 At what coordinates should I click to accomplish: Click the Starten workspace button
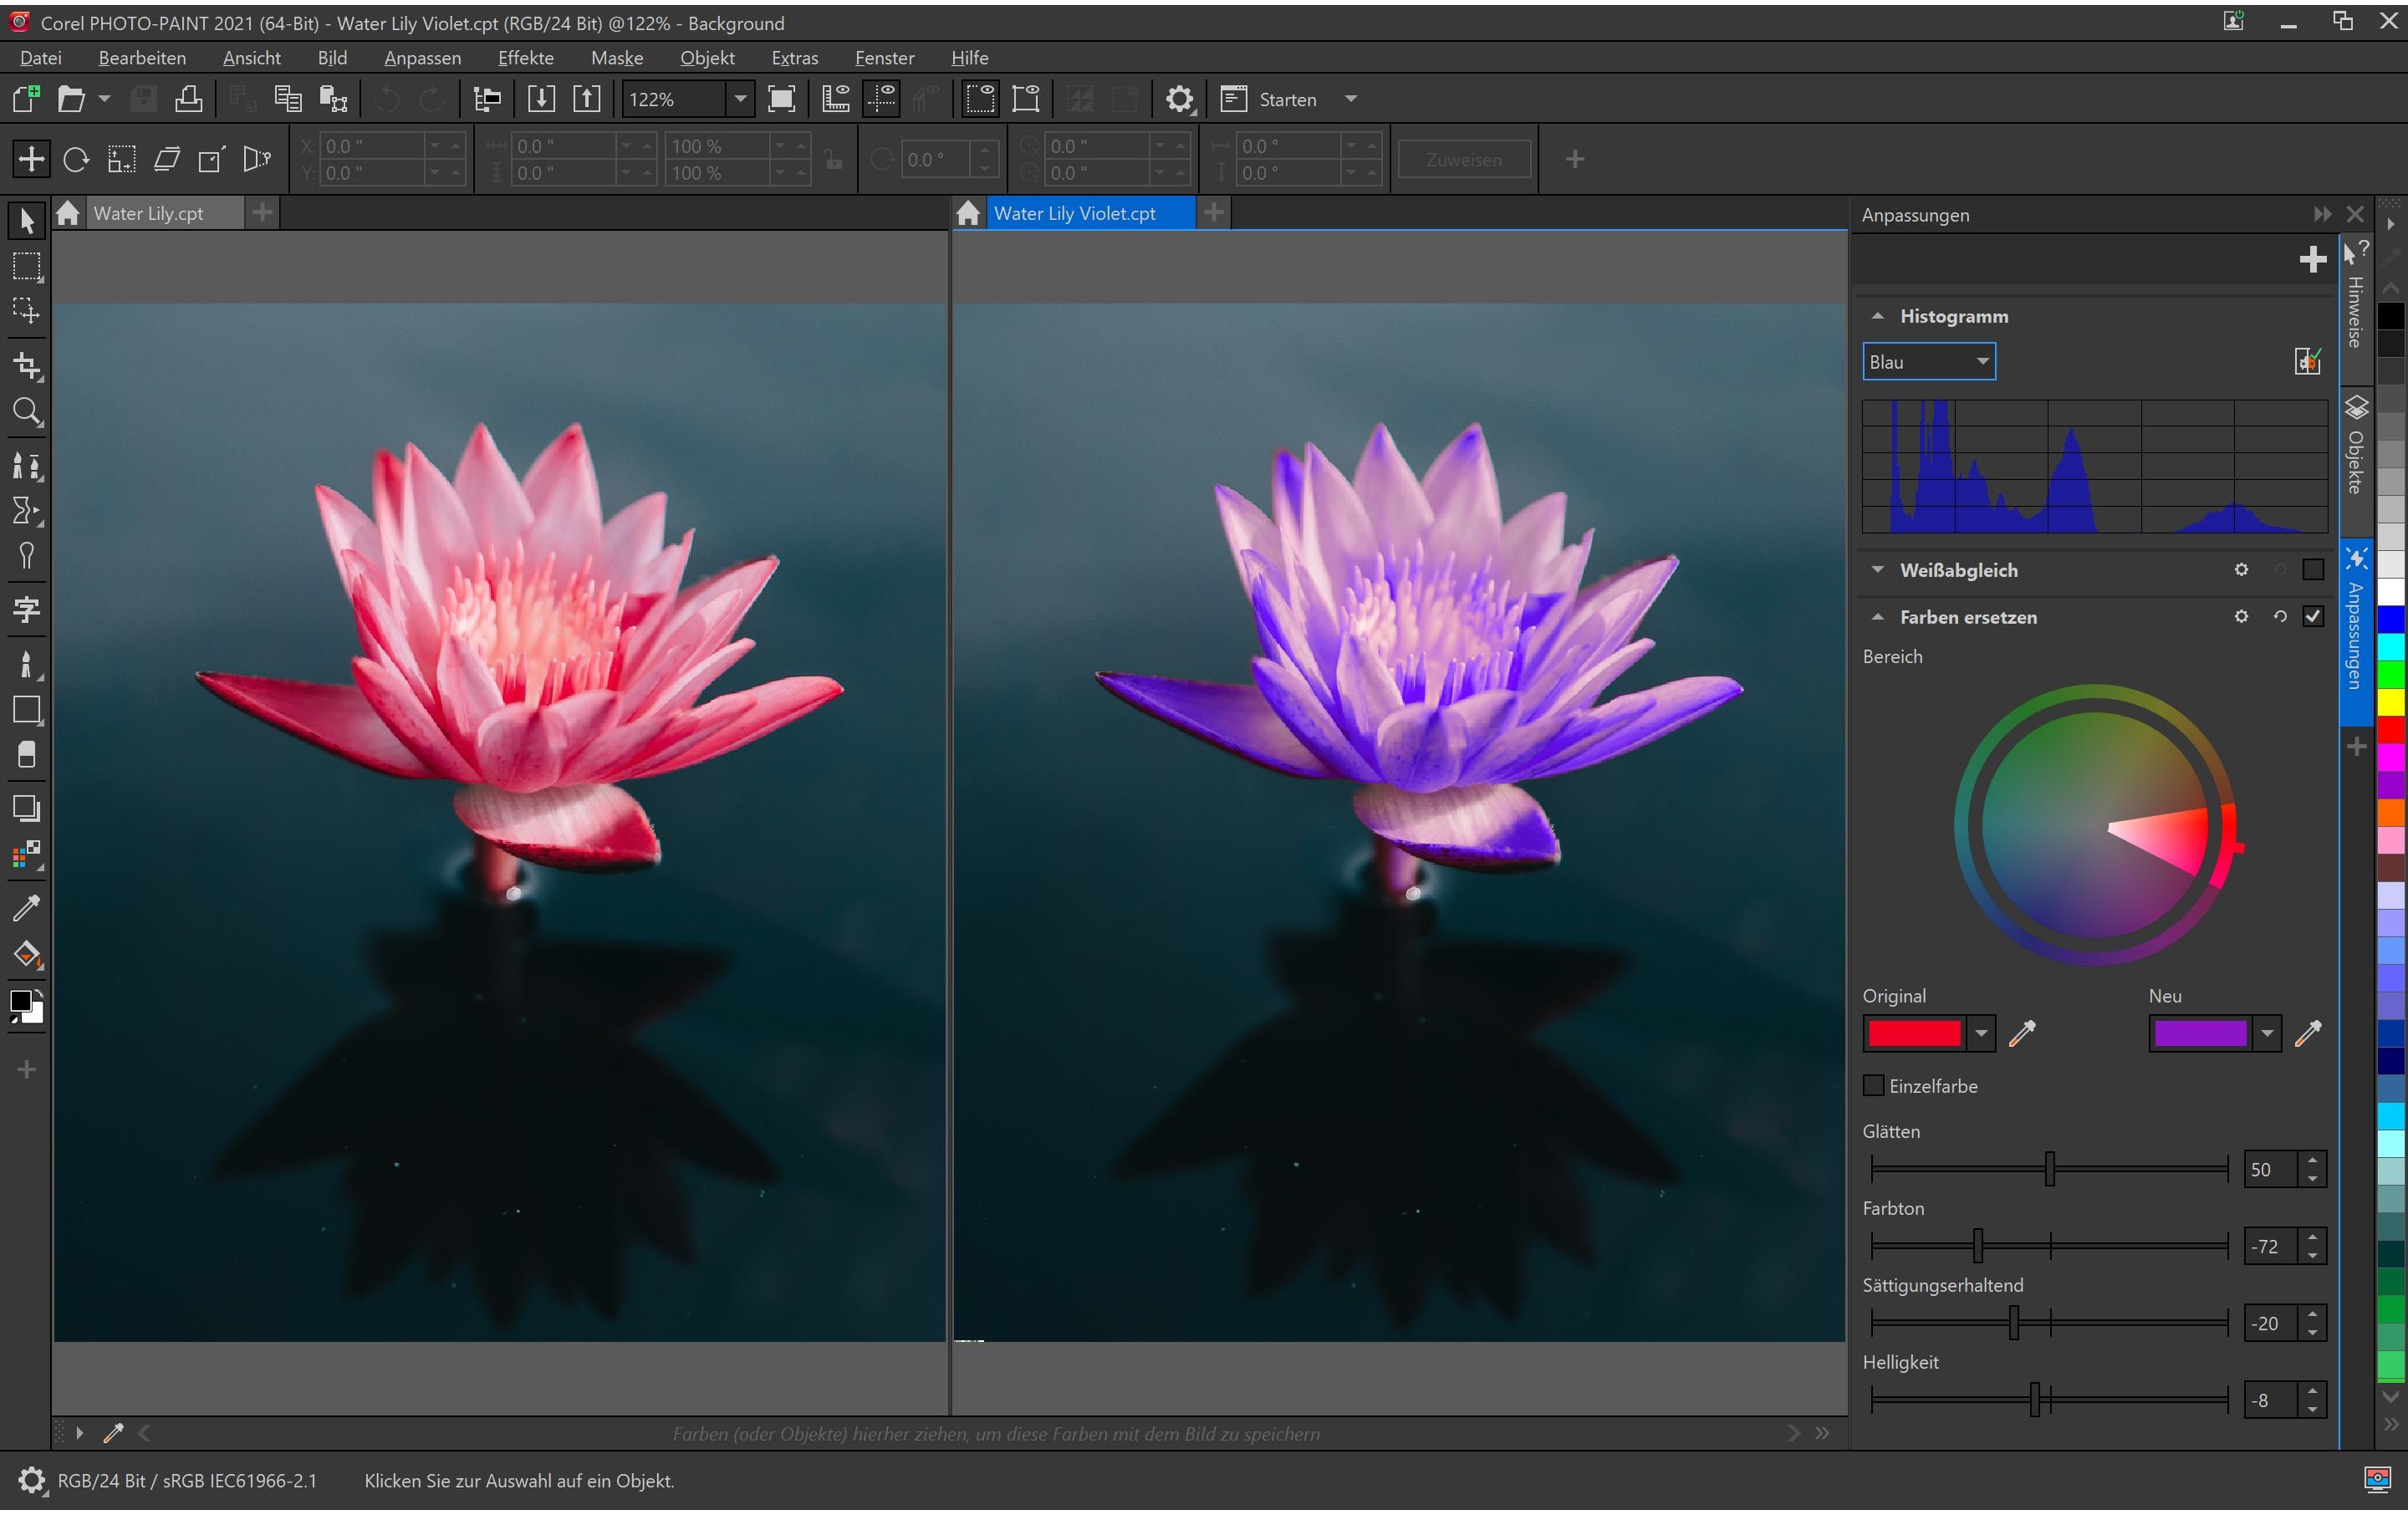(1287, 99)
